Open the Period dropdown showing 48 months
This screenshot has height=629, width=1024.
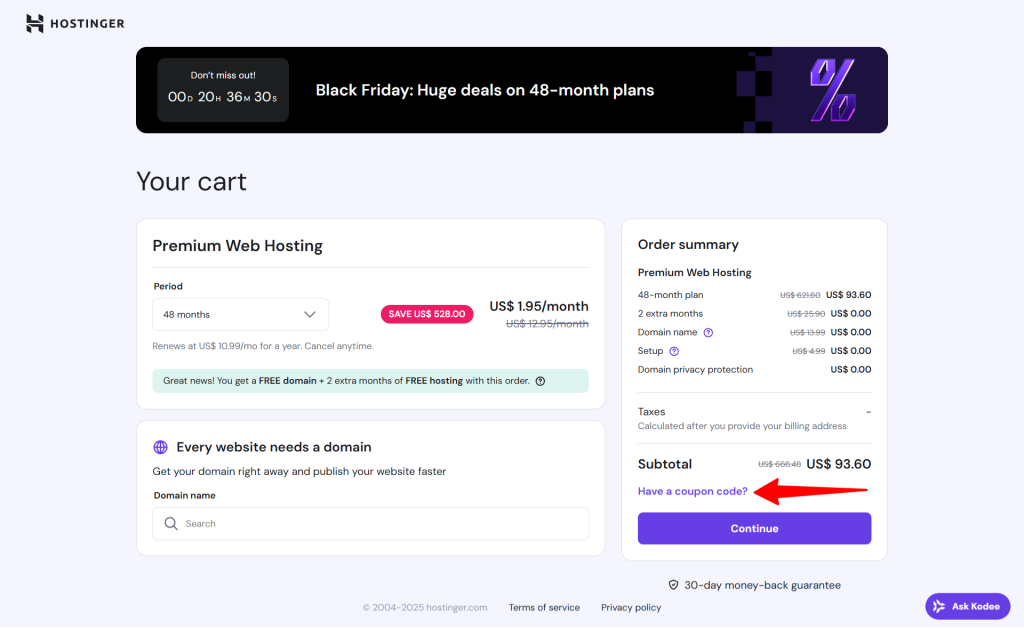pyautogui.click(x=240, y=314)
